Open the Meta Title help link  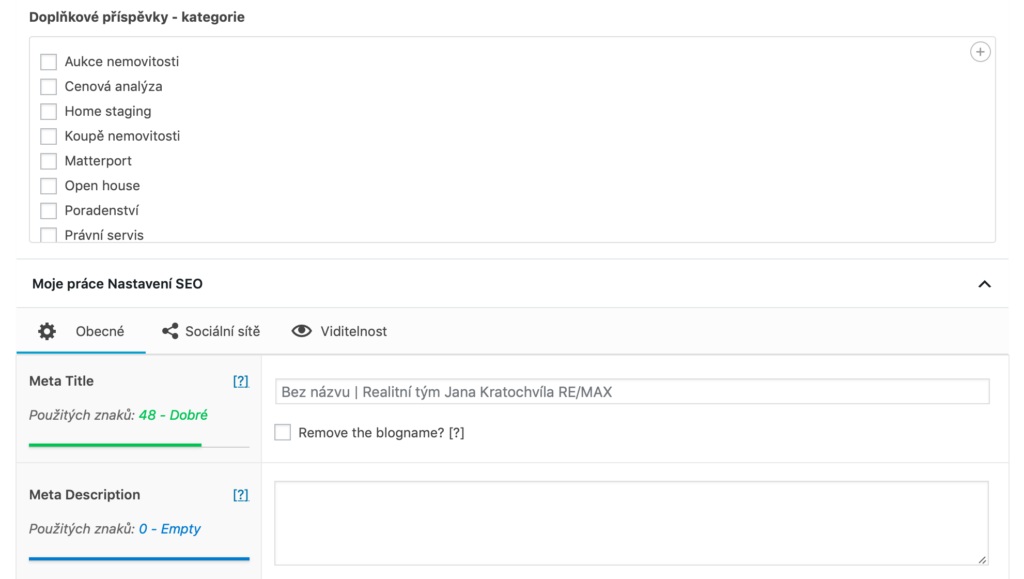240,381
